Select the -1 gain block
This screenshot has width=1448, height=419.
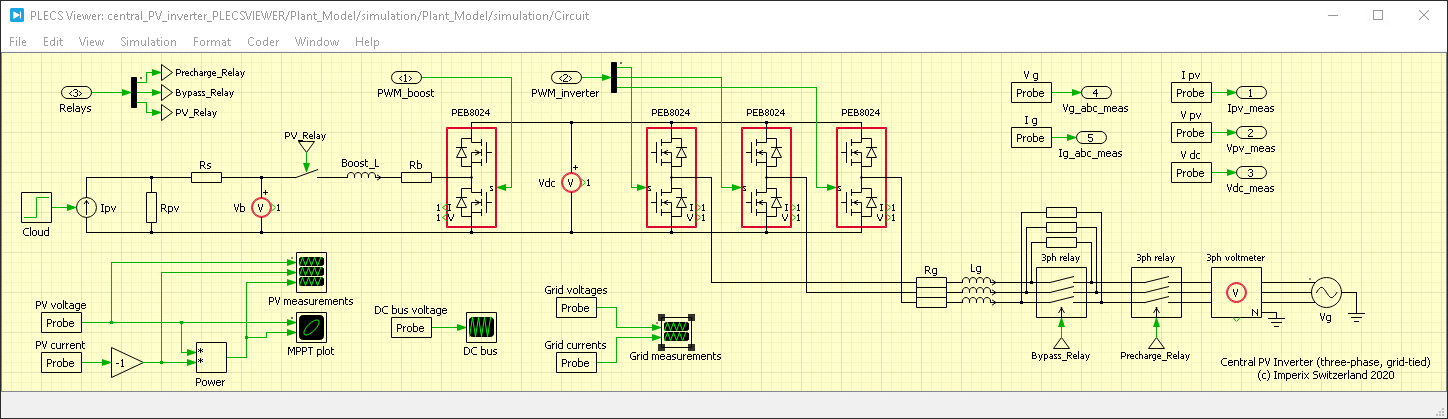coord(127,363)
